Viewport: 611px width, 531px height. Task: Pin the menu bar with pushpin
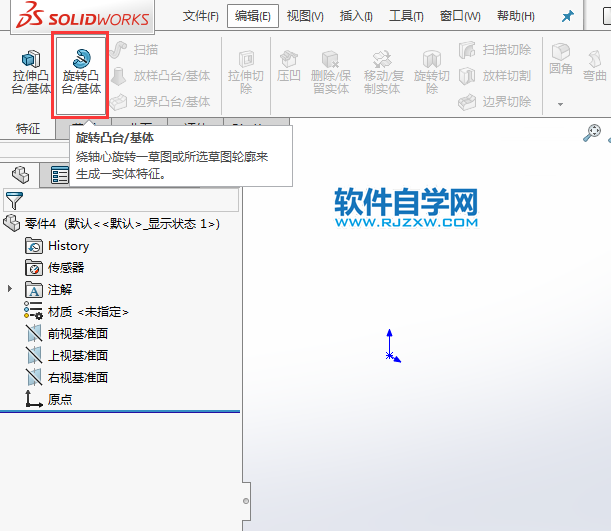(568, 16)
